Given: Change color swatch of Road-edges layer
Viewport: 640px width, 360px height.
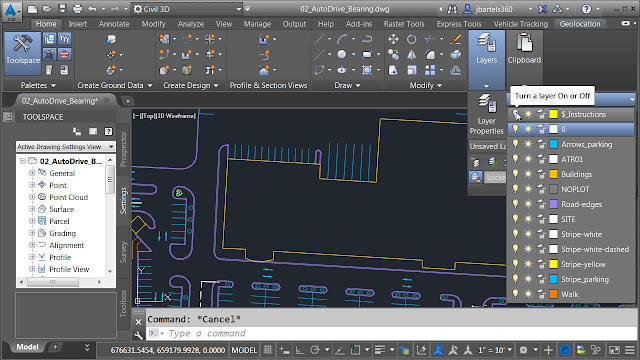Looking at the screenshot, I should point(553,204).
